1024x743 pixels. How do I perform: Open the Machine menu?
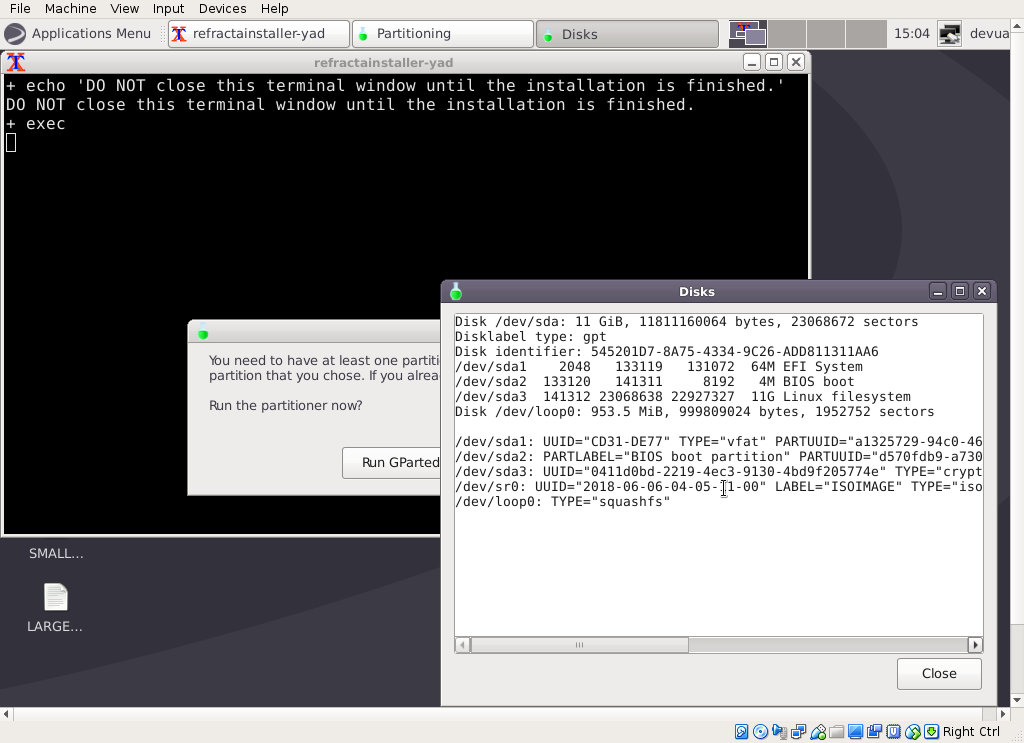[70, 8]
